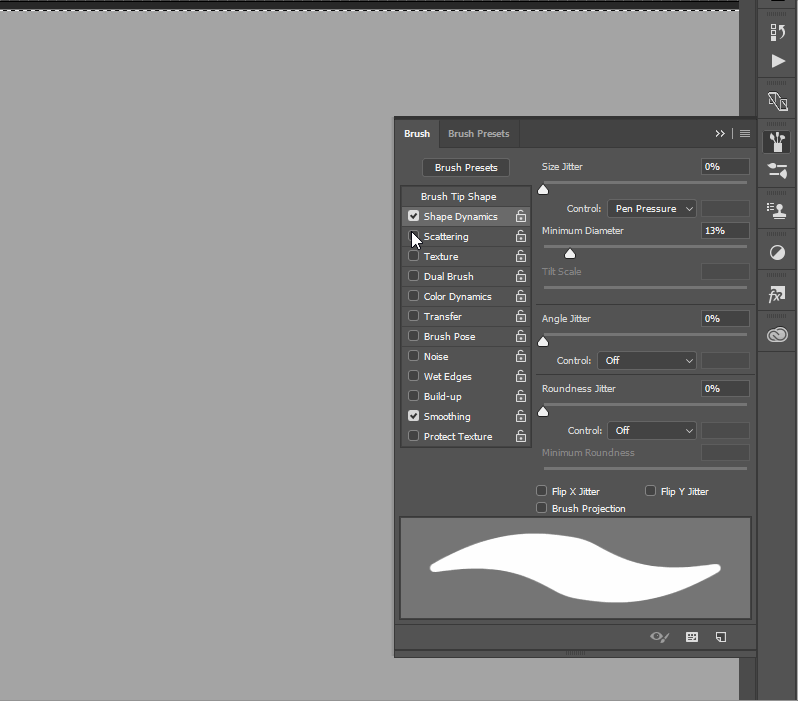The image size is (798, 701).
Task: Open Roundness Jitter Control dropdown
Action: click(651, 431)
